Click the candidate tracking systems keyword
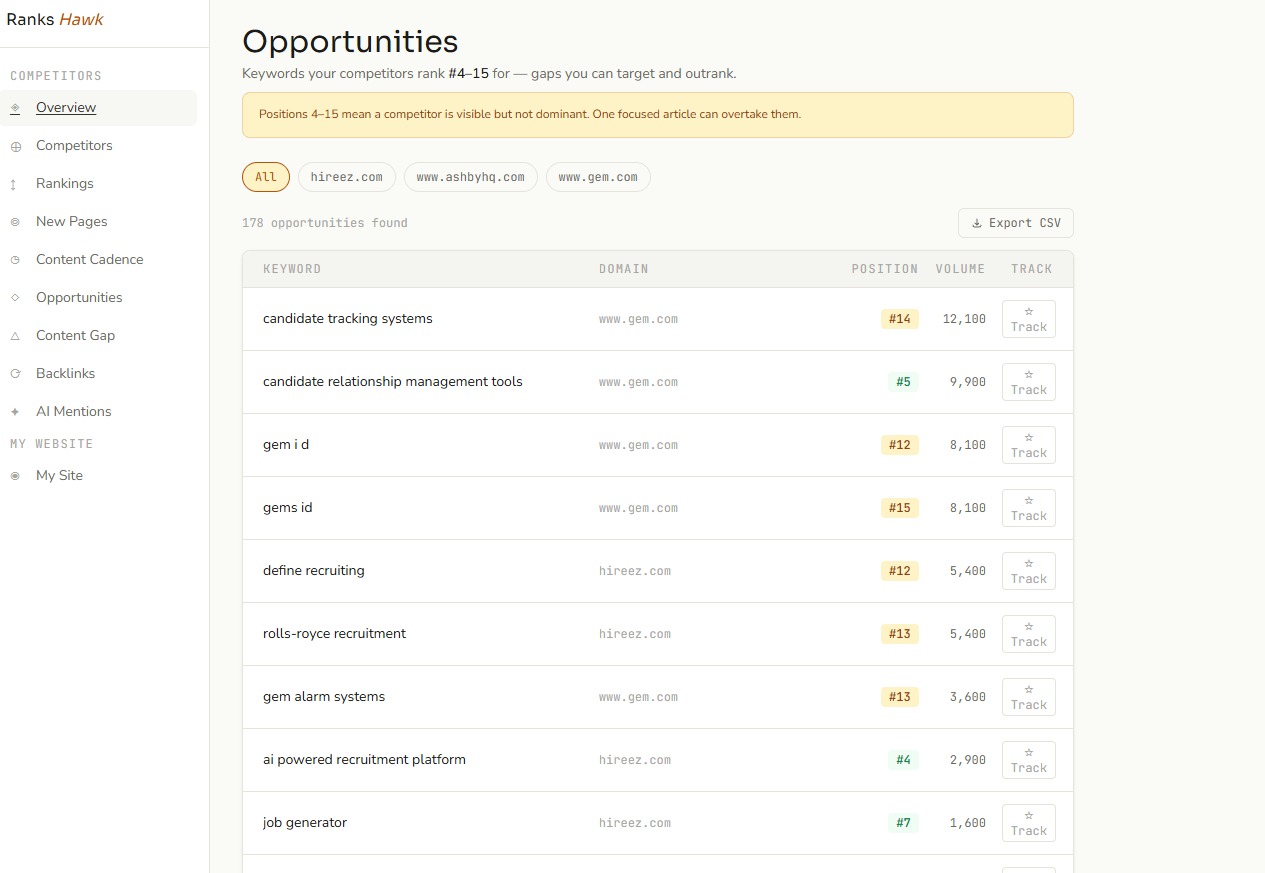 pyautogui.click(x=348, y=319)
